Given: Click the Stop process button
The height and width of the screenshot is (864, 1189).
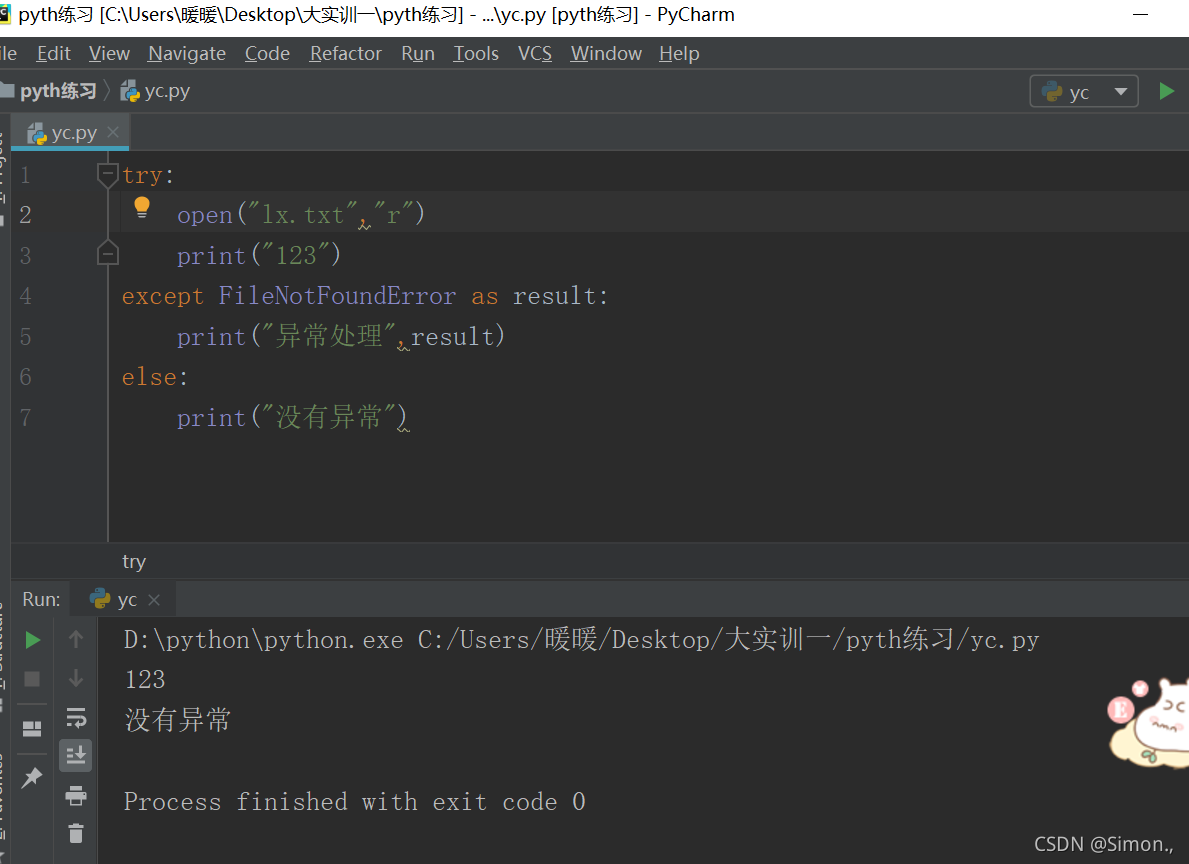Looking at the screenshot, I should coord(32,679).
